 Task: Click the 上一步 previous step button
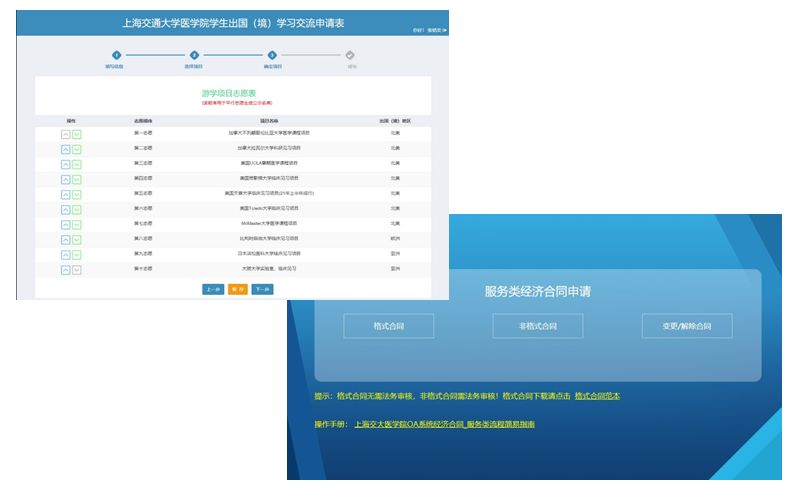point(213,289)
